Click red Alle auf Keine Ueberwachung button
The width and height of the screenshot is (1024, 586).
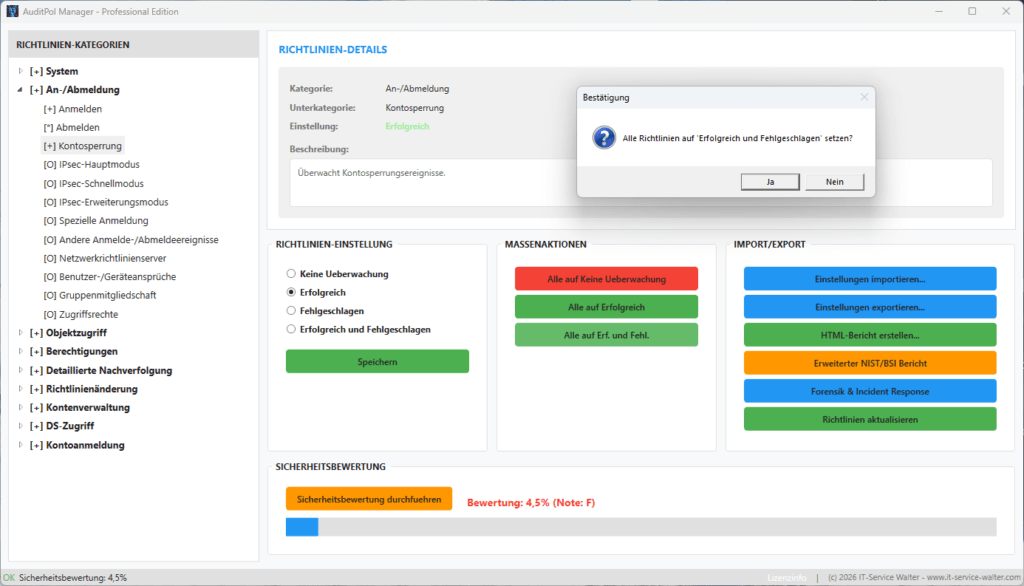tap(606, 279)
